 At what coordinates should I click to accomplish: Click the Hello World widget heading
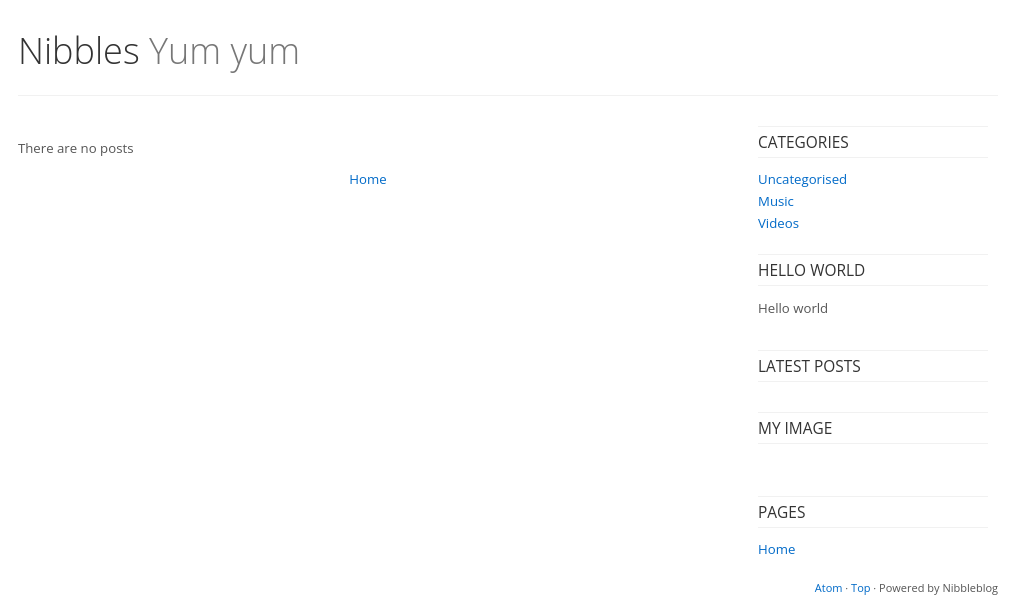tap(811, 270)
